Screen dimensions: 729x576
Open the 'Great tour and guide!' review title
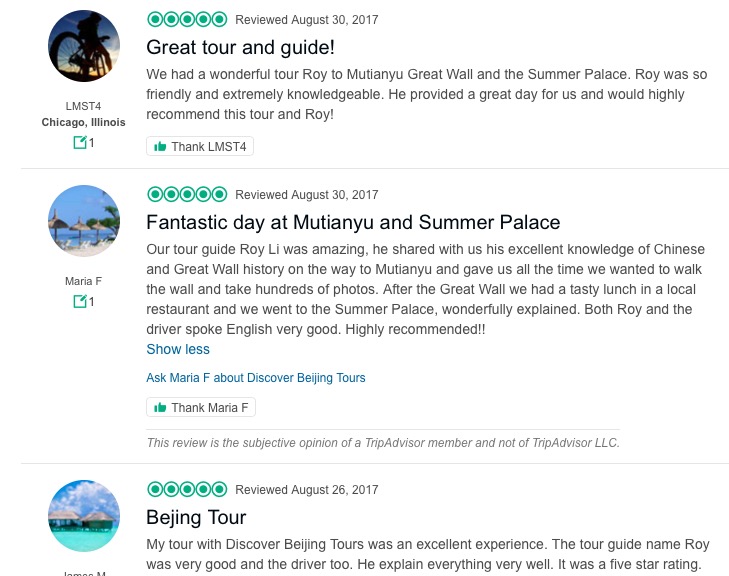tap(240, 47)
